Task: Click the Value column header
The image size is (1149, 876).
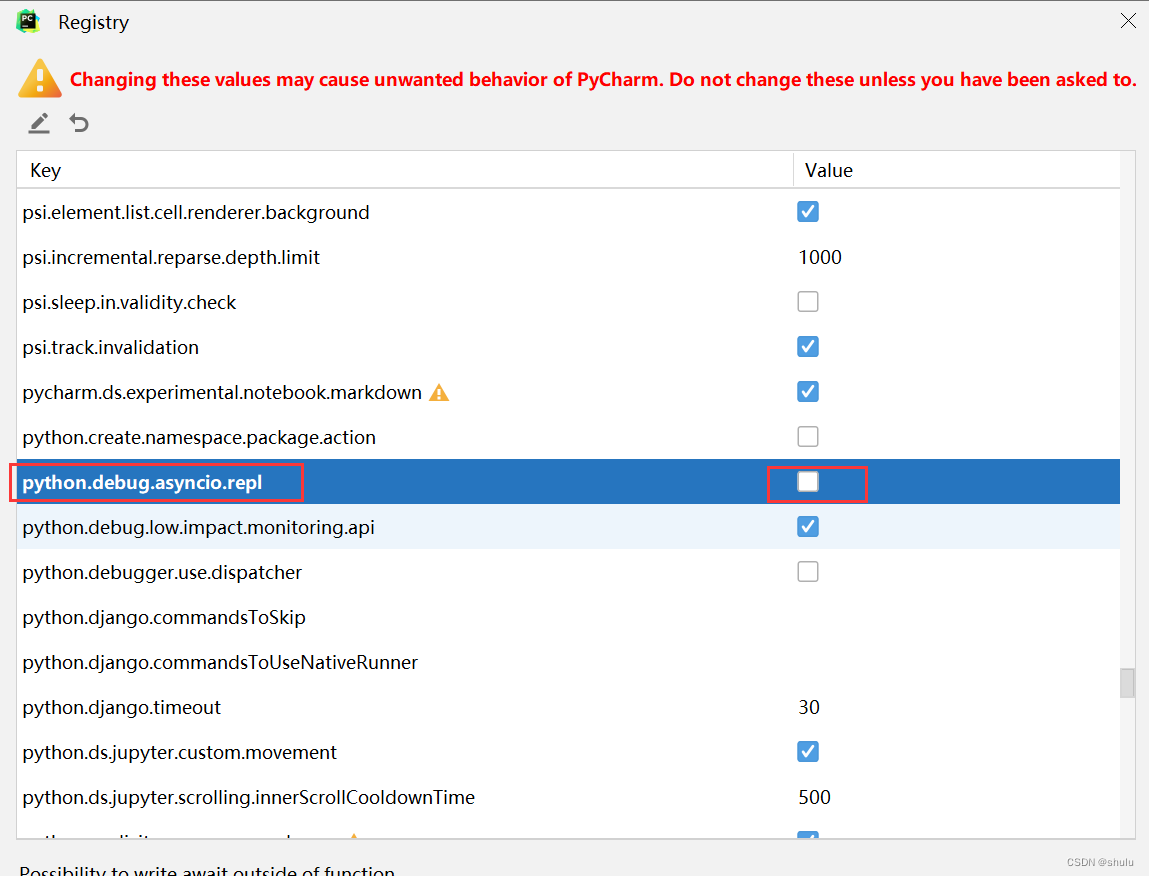Action: 956,170
